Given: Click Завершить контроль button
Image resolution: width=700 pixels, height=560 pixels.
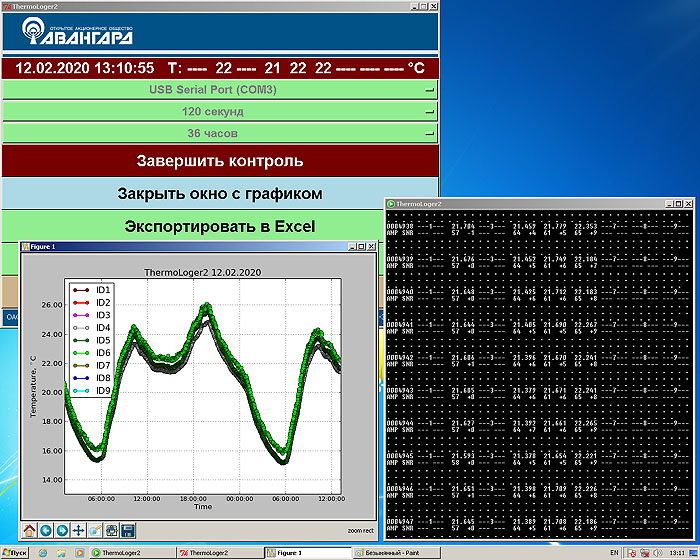Looking at the screenshot, I should 220,161.
